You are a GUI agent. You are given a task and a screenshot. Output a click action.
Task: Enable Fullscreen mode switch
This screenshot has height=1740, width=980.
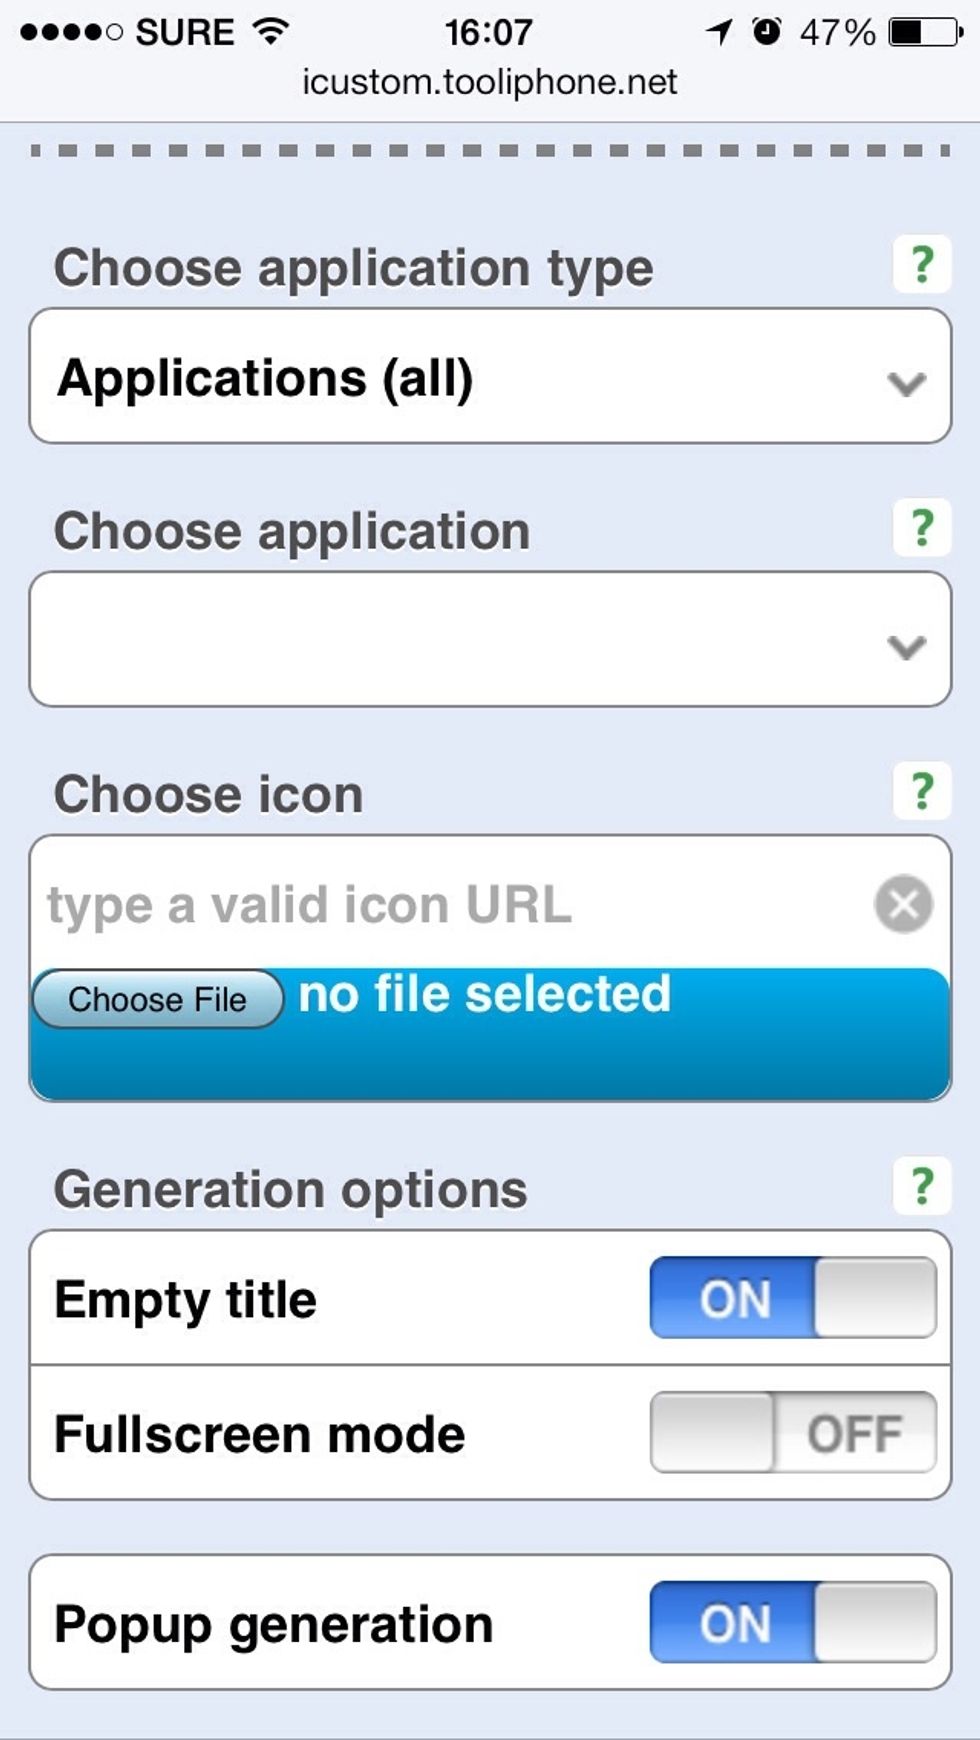[792, 1432]
